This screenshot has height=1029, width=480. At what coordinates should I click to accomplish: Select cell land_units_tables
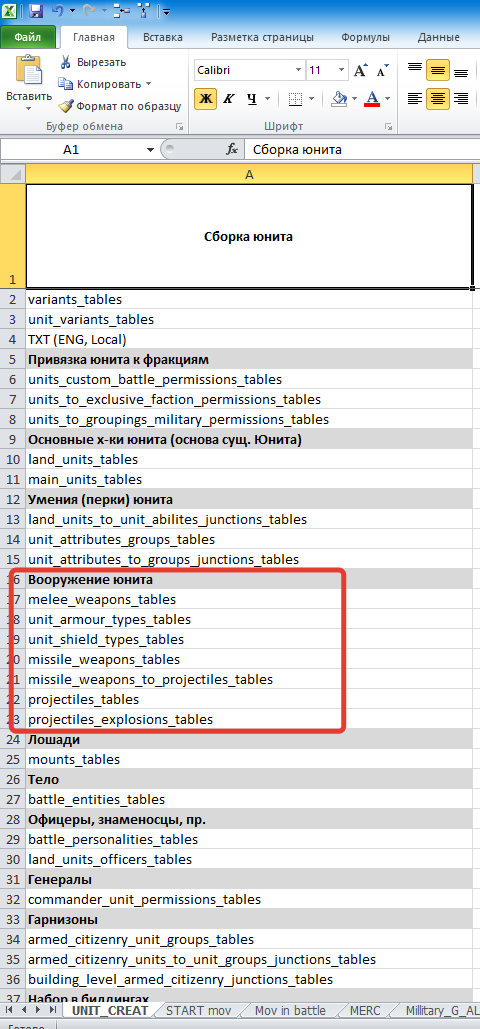point(249,459)
